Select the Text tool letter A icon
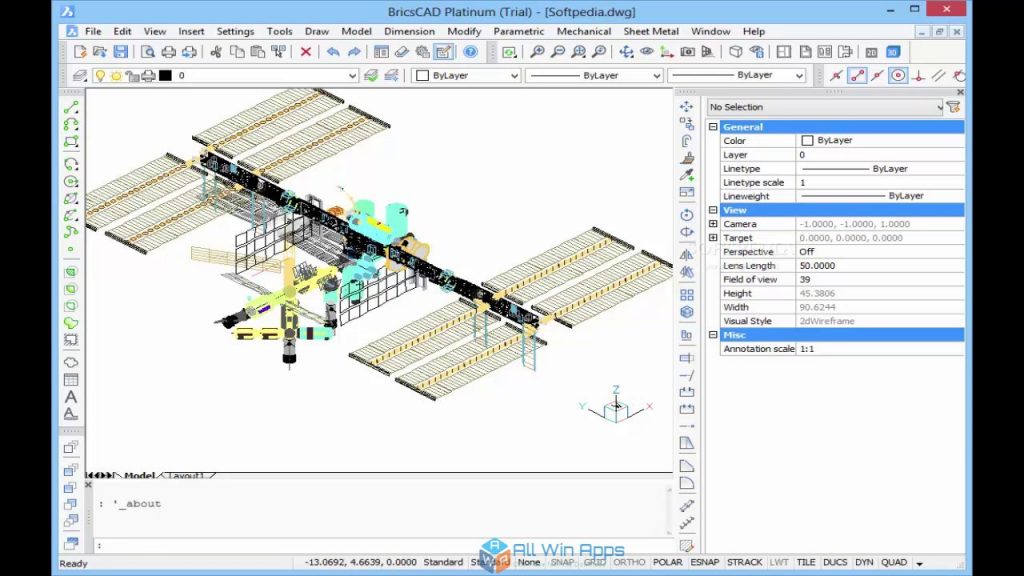Viewport: 1024px width, 576px height. 71,396
